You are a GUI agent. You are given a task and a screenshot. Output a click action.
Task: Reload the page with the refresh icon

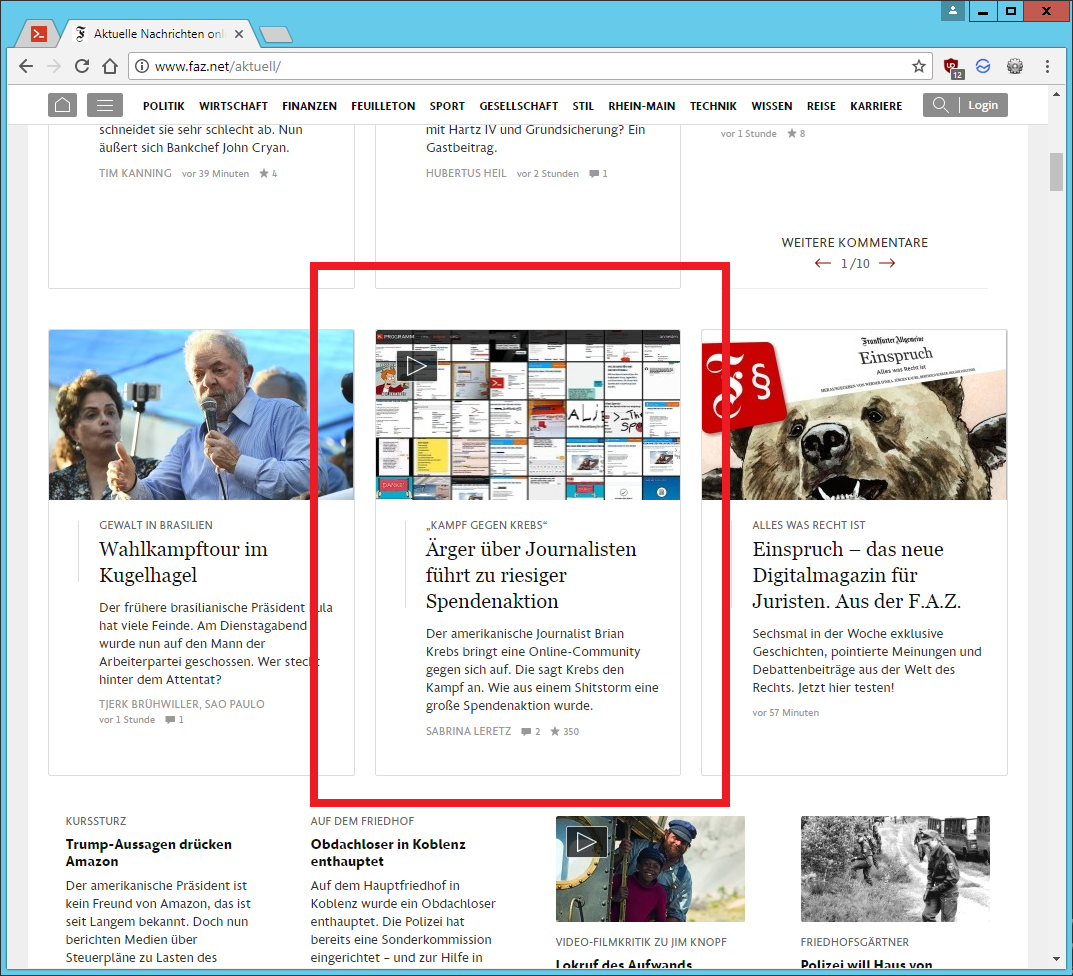[81, 66]
